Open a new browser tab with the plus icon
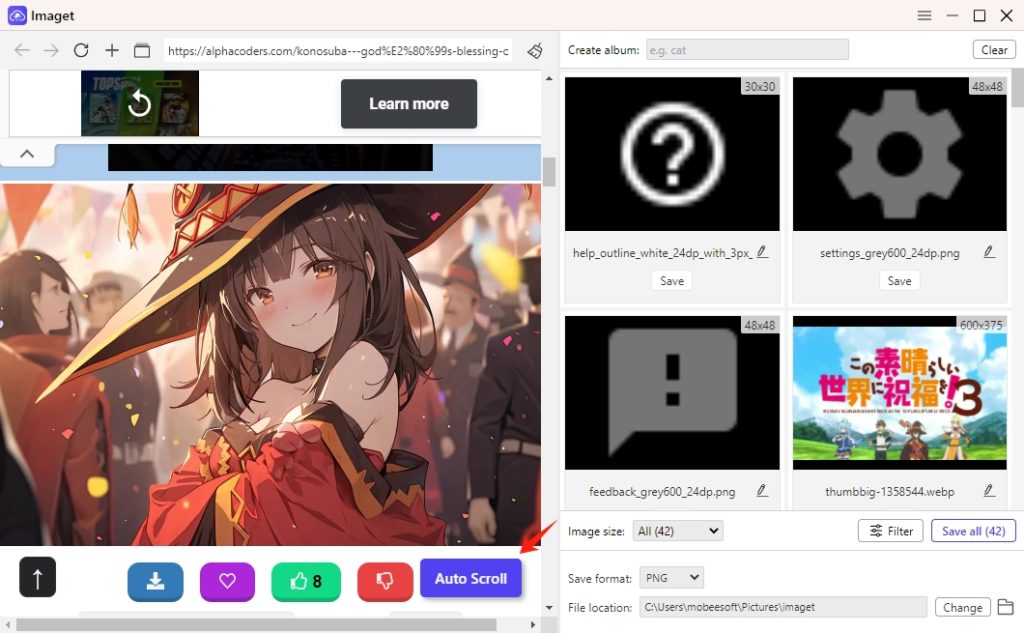Viewport: 1024px width, 633px height. (x=111, y=50)
